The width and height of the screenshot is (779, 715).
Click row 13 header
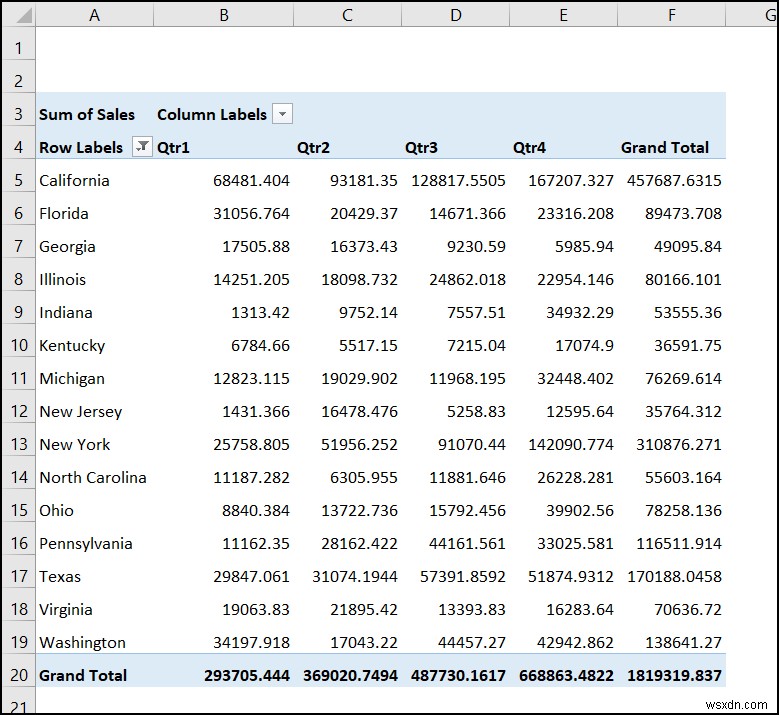(18, 444)
